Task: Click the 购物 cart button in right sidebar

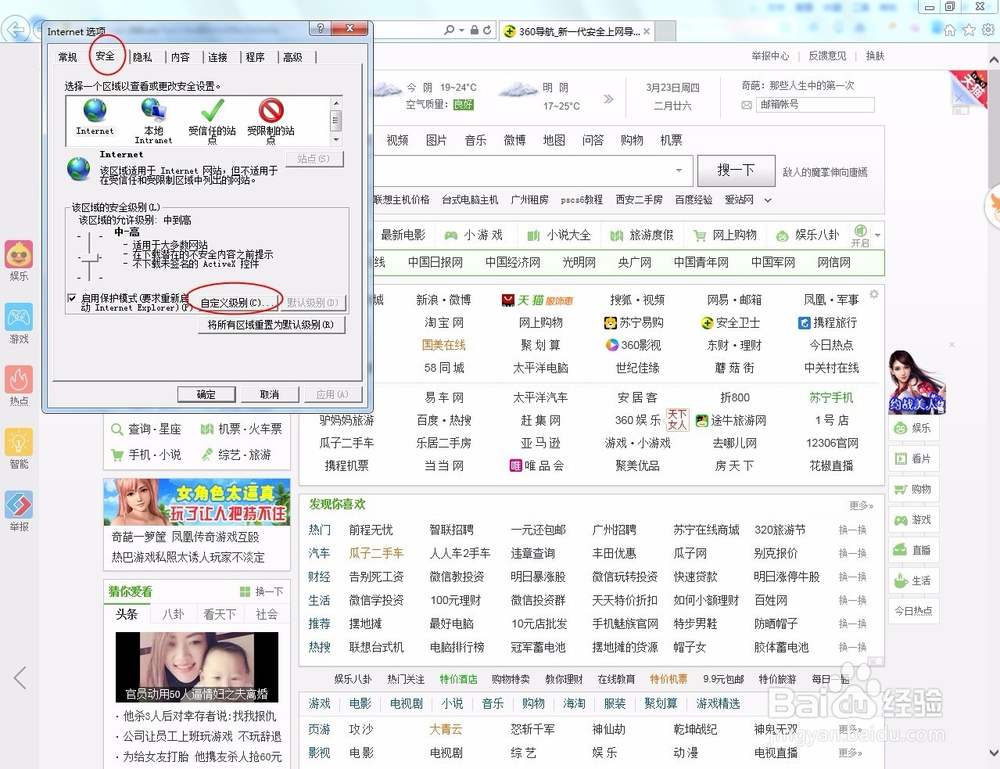Action: click(913, 490)
